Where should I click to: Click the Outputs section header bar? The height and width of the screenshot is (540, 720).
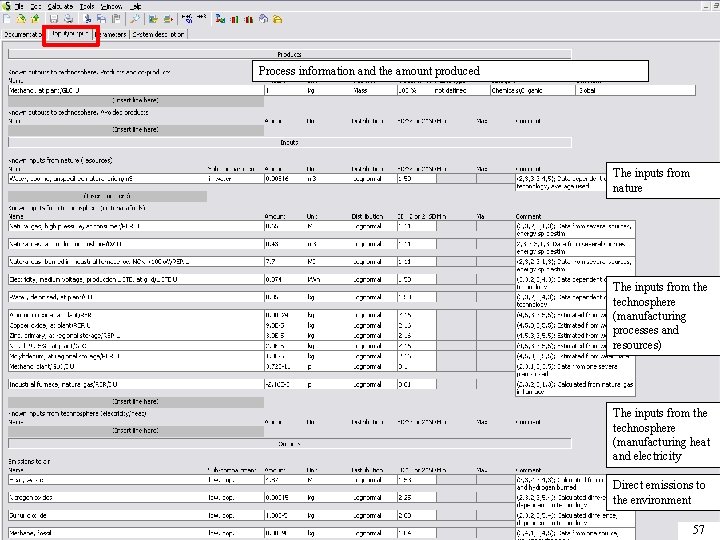pos(290,444)
